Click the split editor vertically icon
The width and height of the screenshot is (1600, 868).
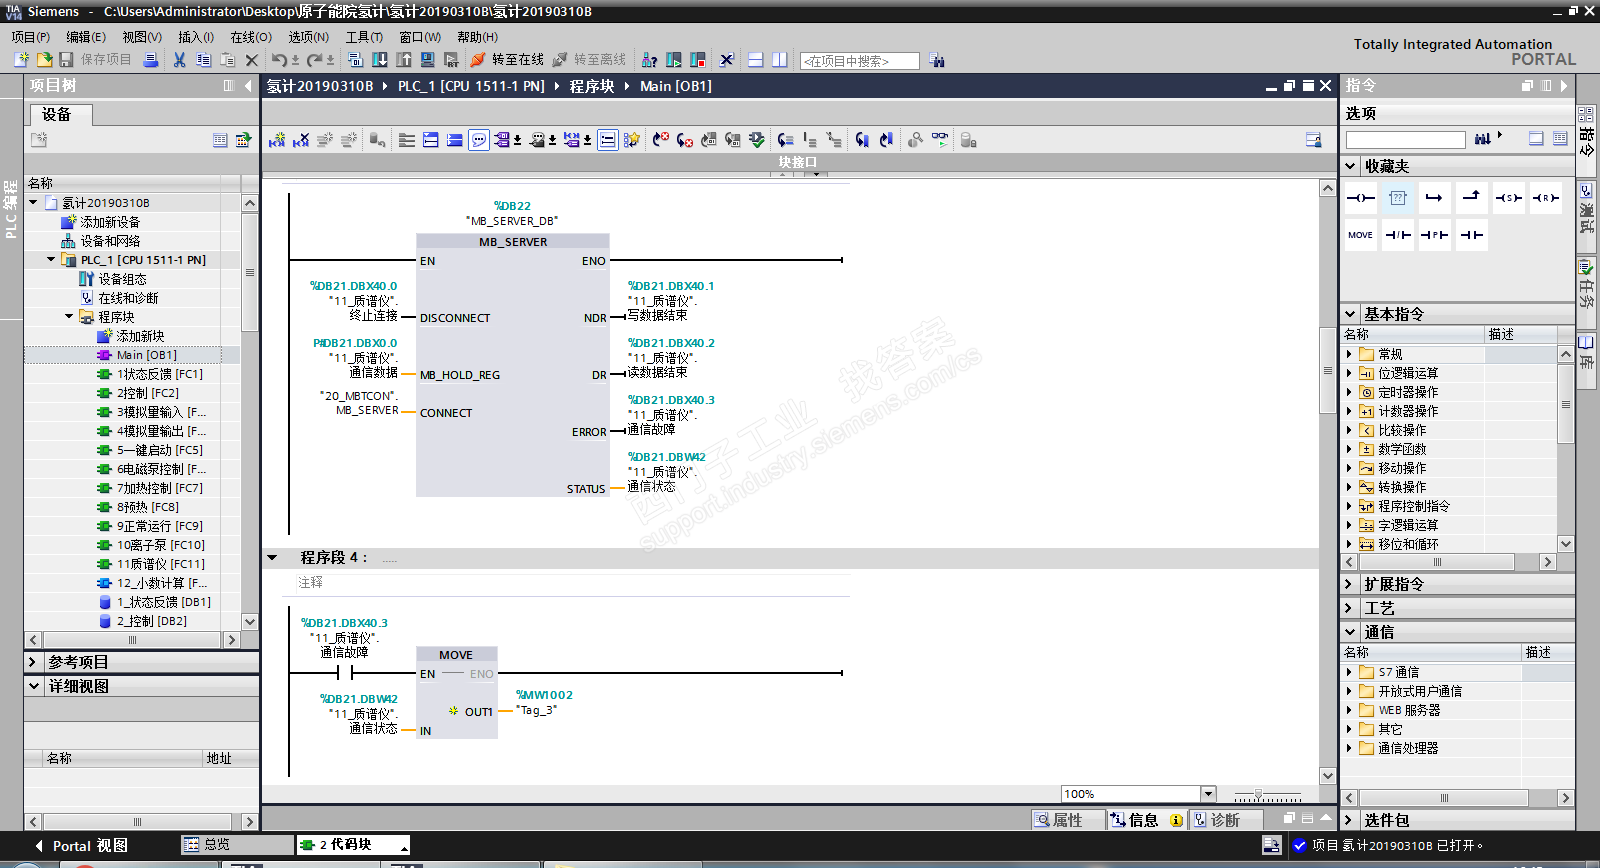780,60
